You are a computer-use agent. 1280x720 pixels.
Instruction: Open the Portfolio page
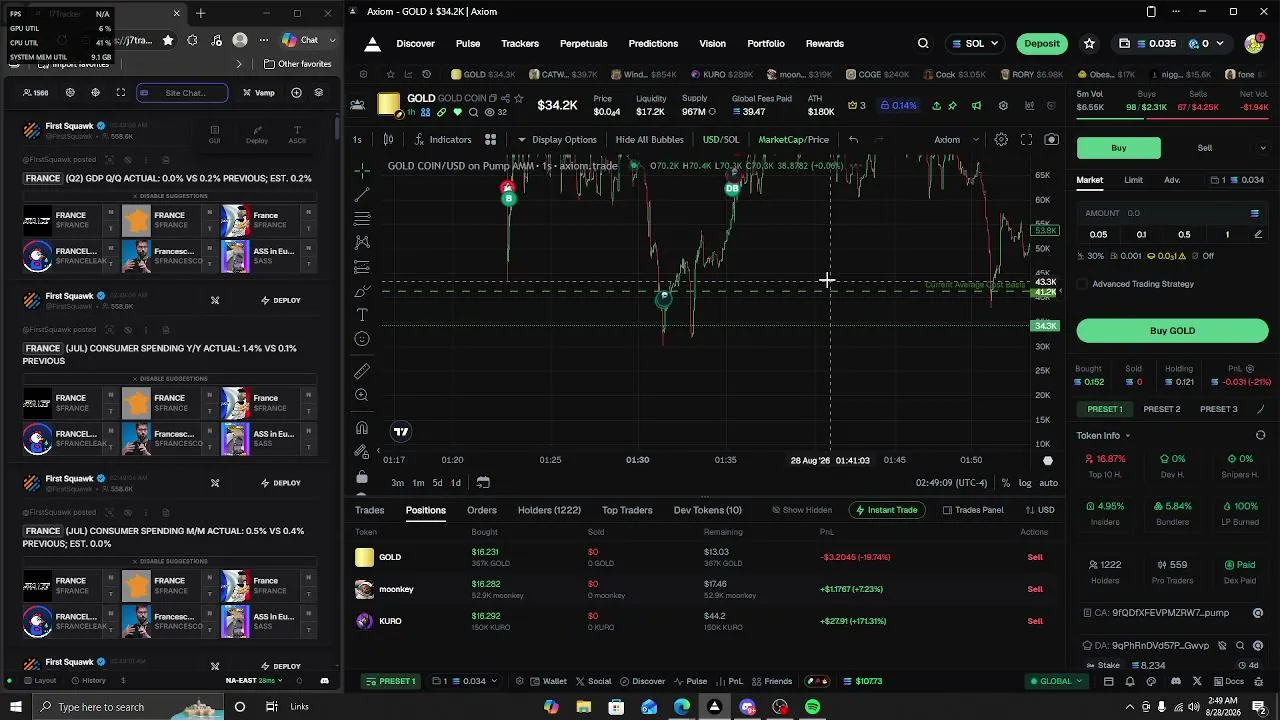[766, 44]
